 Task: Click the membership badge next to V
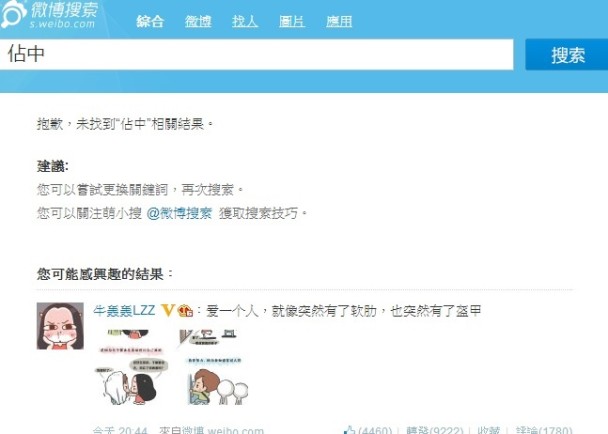[x=185, y=311]
